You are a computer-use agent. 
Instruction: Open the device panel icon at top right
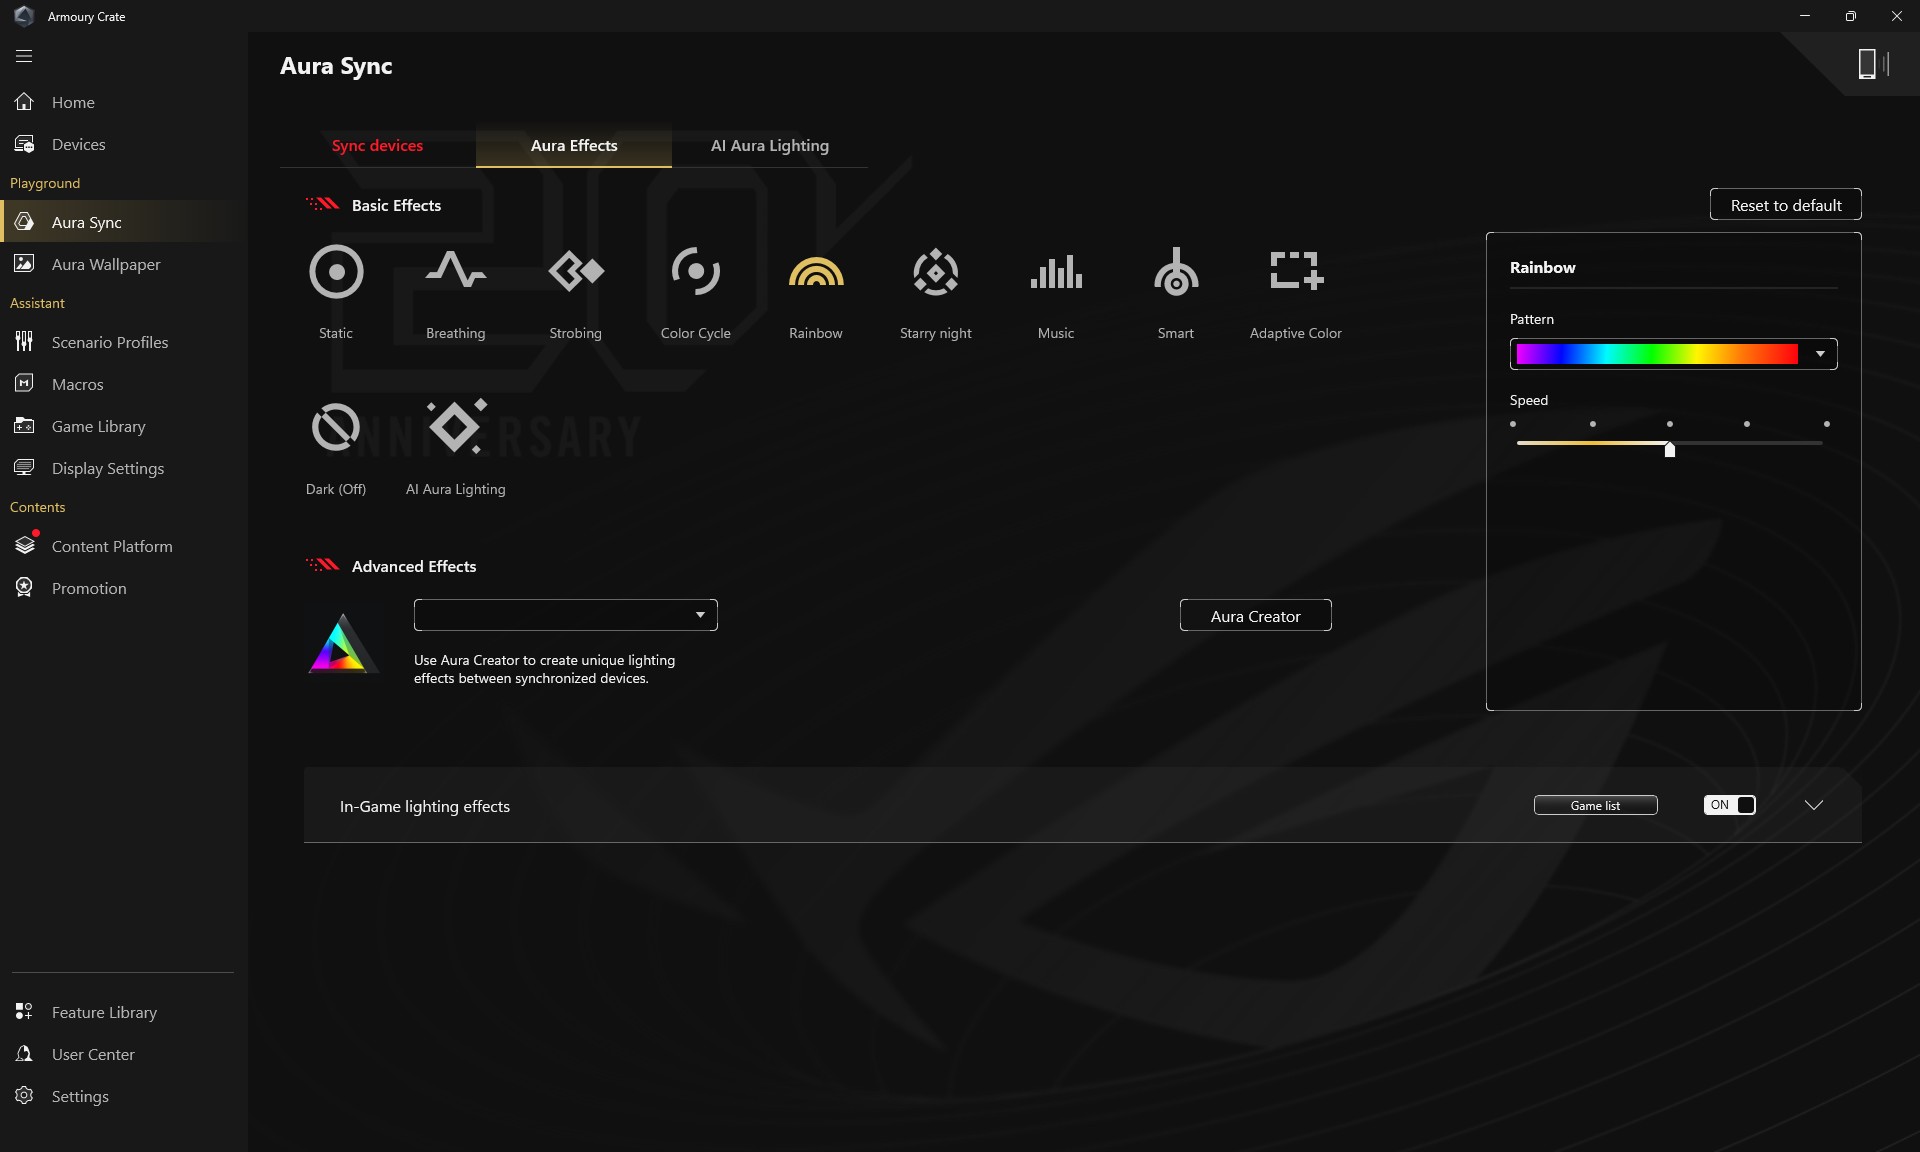click(1872, 64)
